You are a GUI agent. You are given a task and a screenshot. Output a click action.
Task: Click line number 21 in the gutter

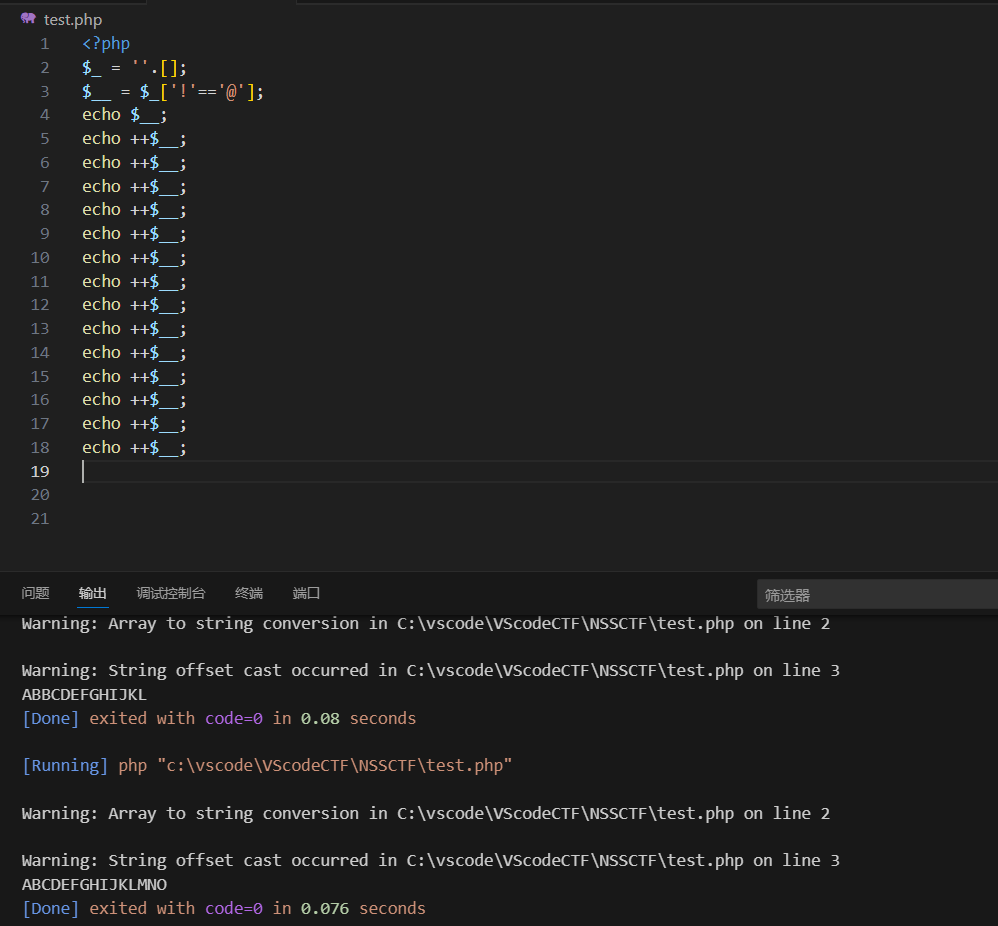click(x=40, y=519)
